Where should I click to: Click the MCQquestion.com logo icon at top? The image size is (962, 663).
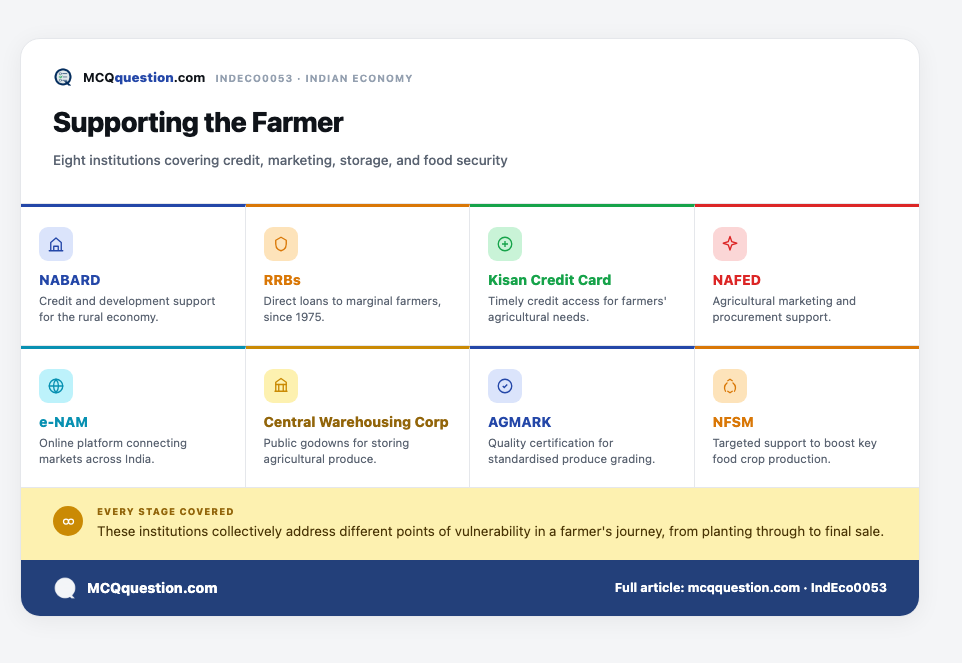pyautogui.click(x=63, y=77)
